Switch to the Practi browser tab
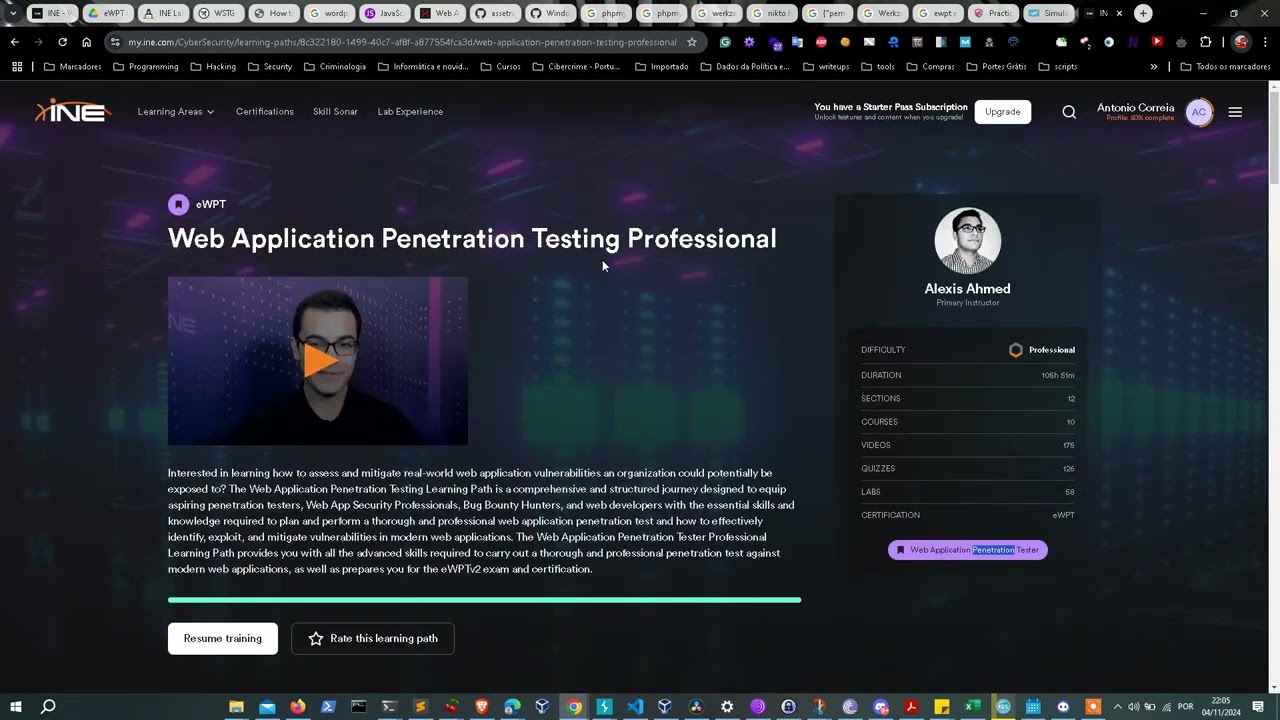1280x720 pixels. tap(992, 13)
